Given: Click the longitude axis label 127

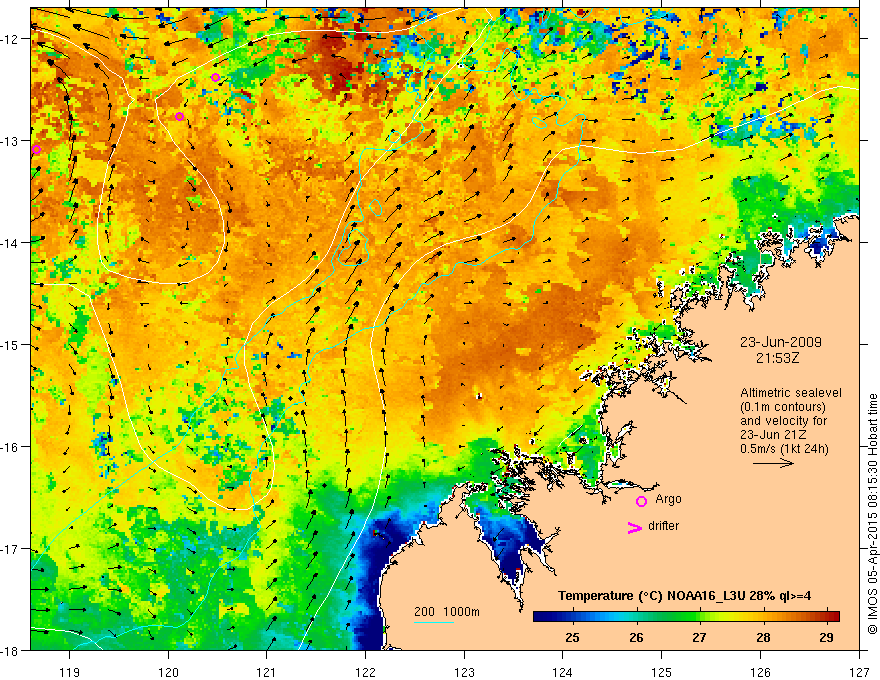Looking at the screenshot, I should point(859,672).
